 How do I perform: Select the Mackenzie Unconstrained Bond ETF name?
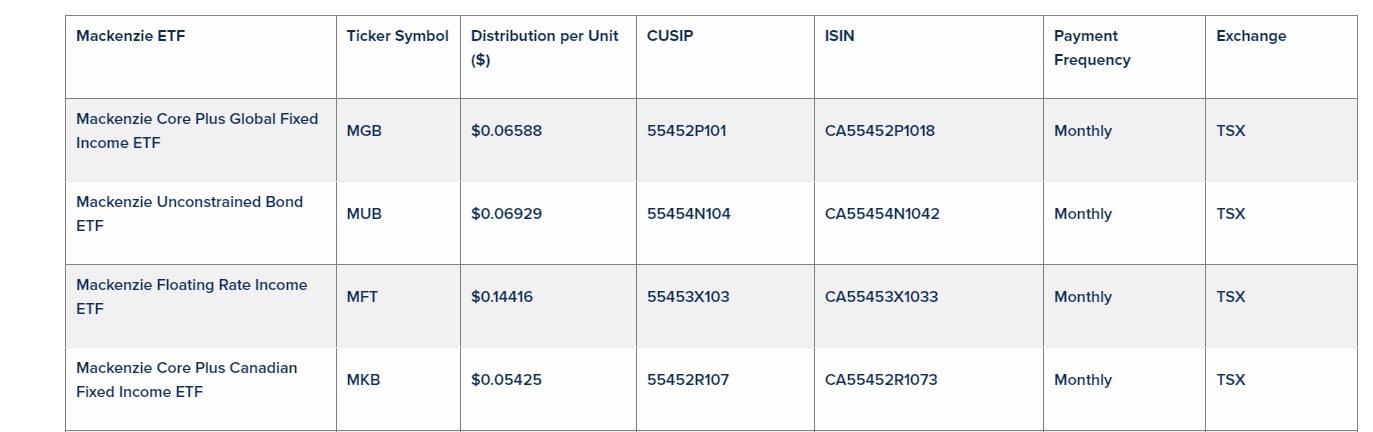pos(189,214)
